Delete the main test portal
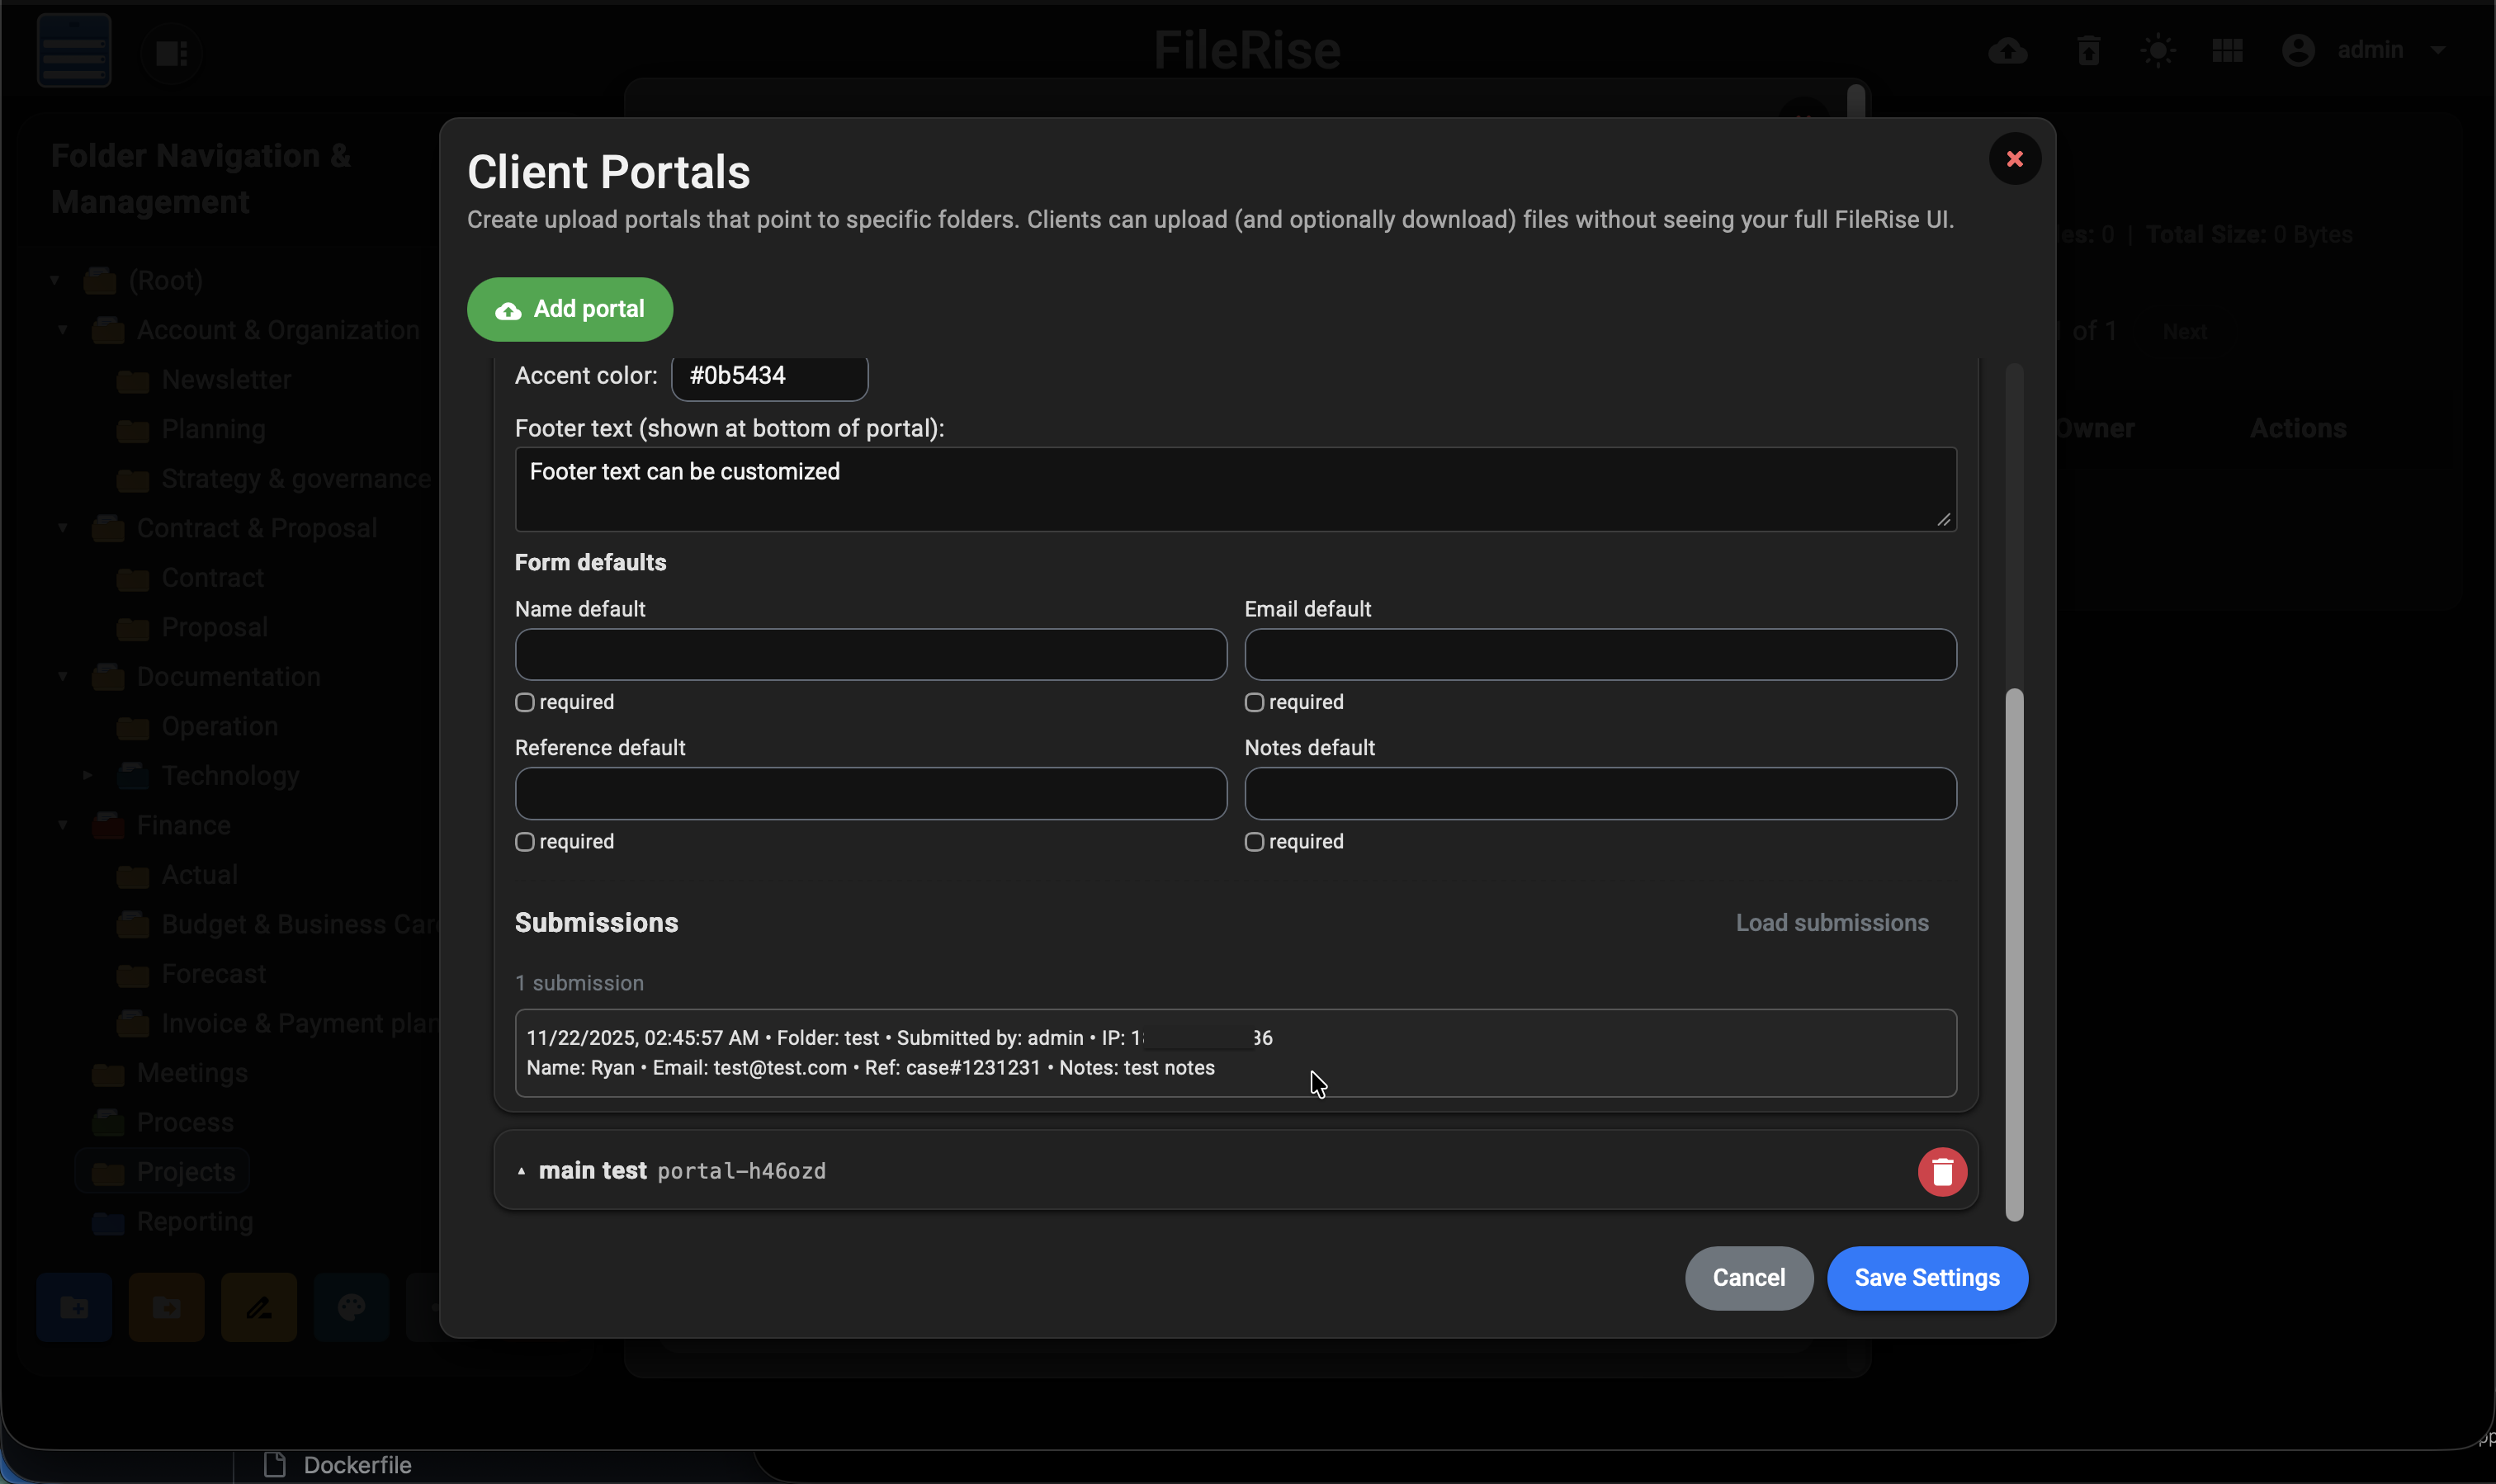 pyautogui.click(x=1941, y=1171)
